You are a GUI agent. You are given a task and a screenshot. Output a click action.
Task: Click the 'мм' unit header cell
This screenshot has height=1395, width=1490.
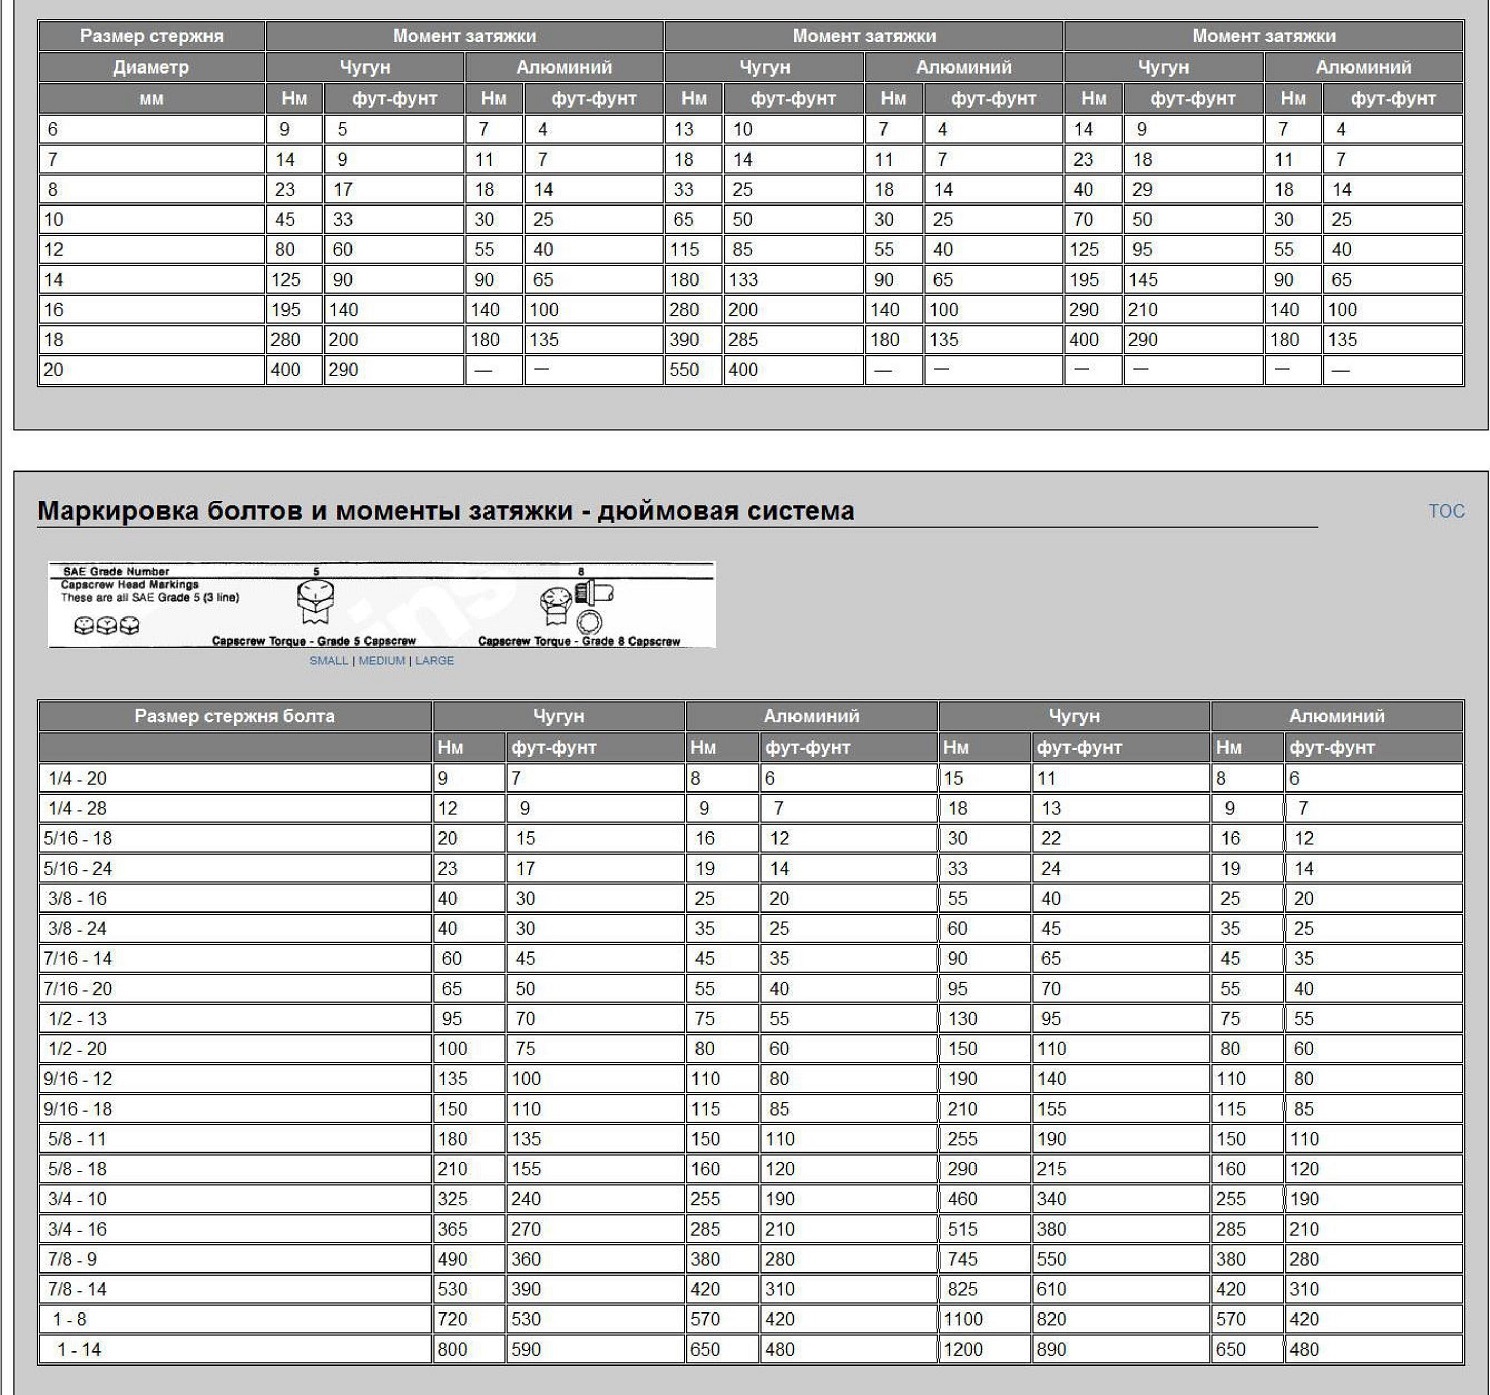[x=152, y=99]
